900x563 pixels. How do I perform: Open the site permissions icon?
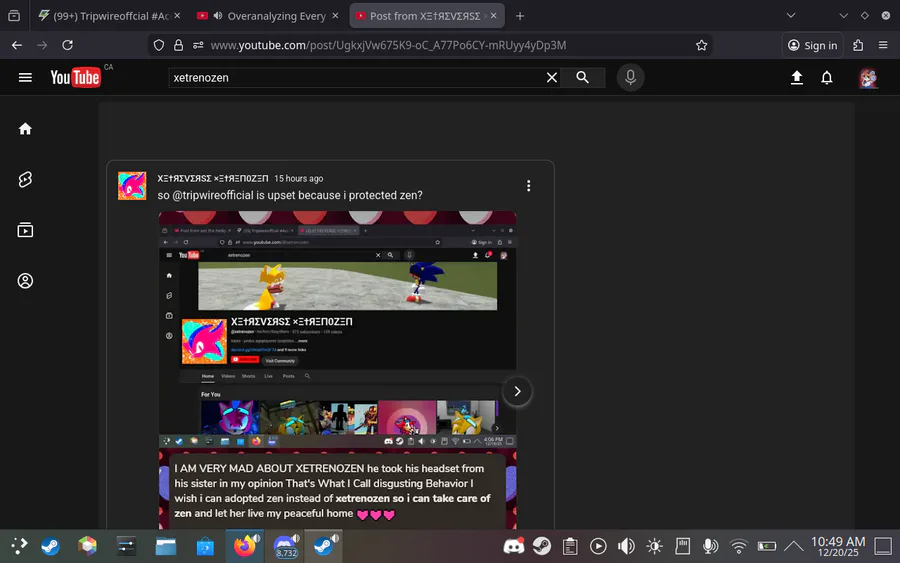[198, 45]
